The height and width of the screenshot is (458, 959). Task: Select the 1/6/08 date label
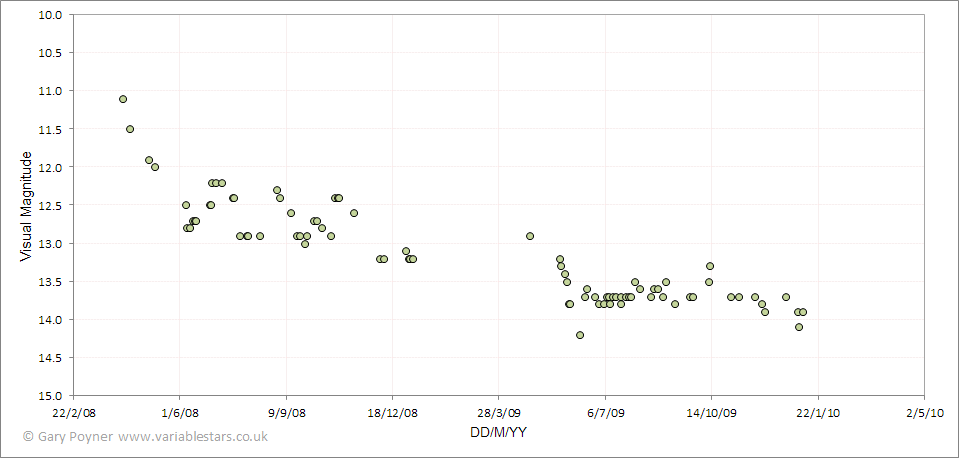pyautogui.click(x=179, y=413)
